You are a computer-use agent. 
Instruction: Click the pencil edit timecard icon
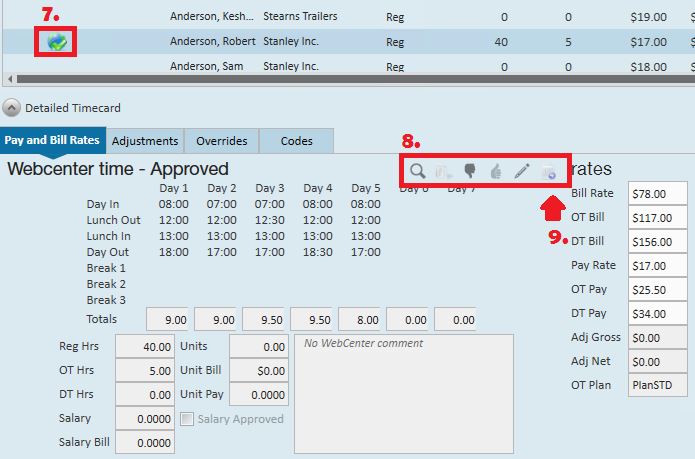click(x=522, y=171)
